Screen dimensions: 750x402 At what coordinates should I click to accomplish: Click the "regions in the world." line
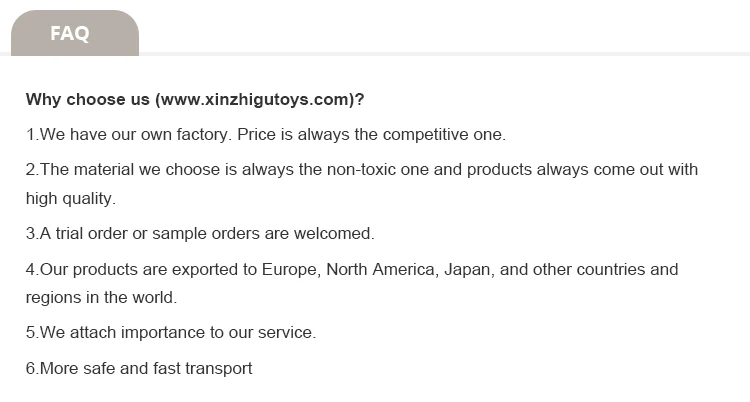[x=101, y=298]
